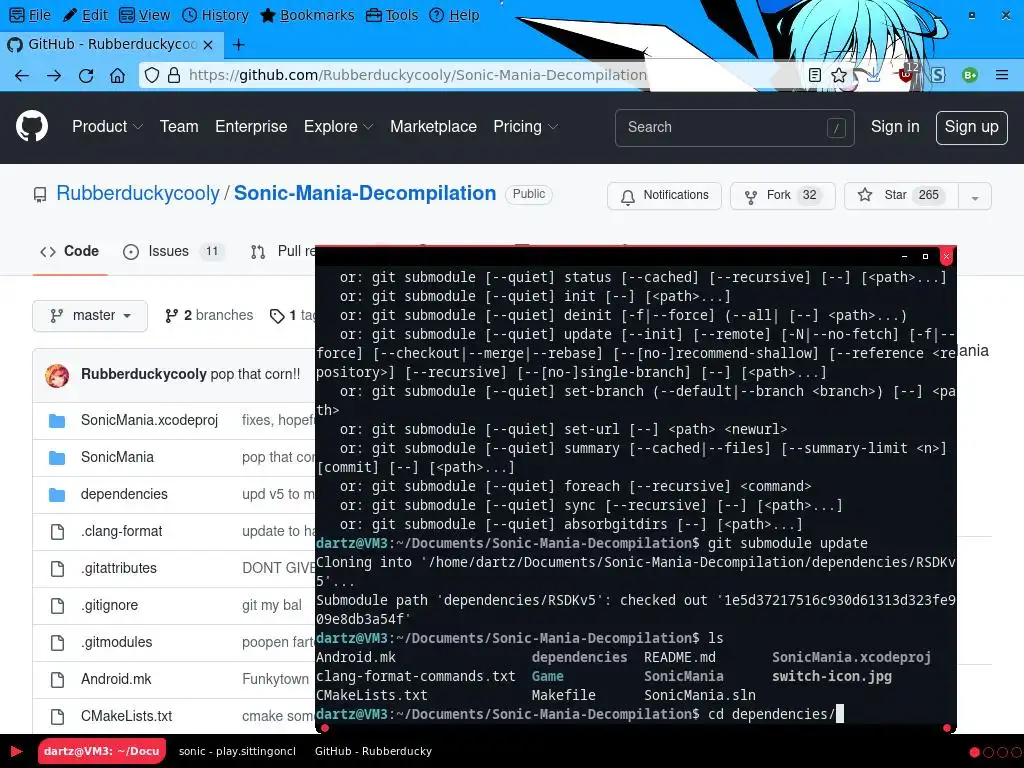1024x768 pixels.
Task: Open the Bookmarks menu
Action: point(307,15)
